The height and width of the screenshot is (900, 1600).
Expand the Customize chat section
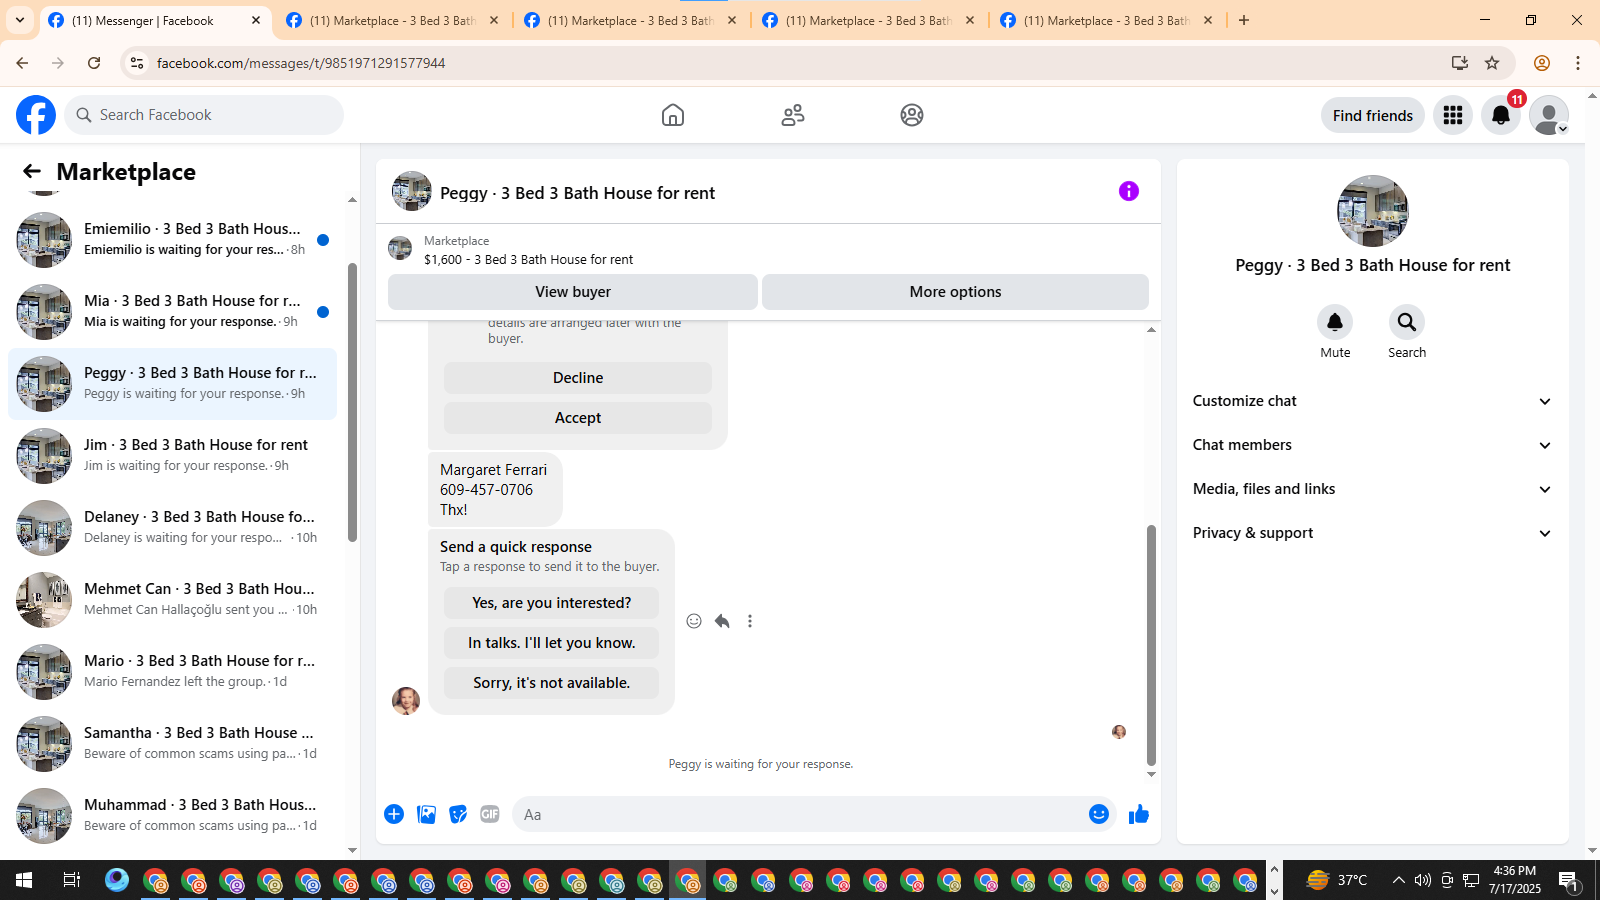[x=1373, y=401]
